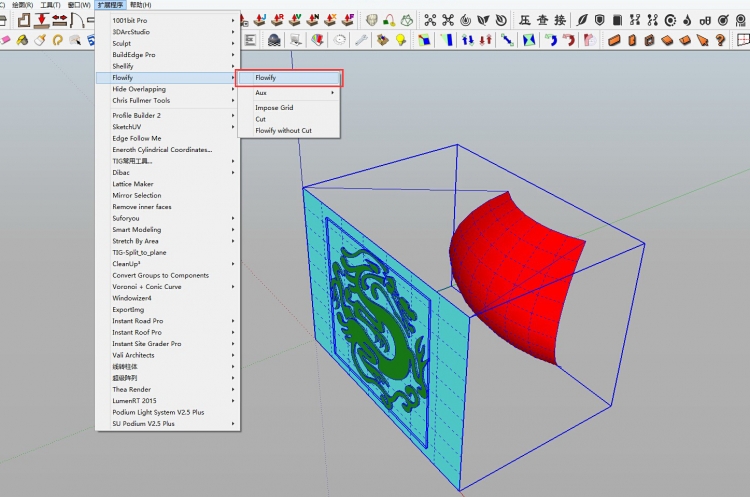
Task: Select Windowizer4 menu entry
Action: [x=168, y=298]
